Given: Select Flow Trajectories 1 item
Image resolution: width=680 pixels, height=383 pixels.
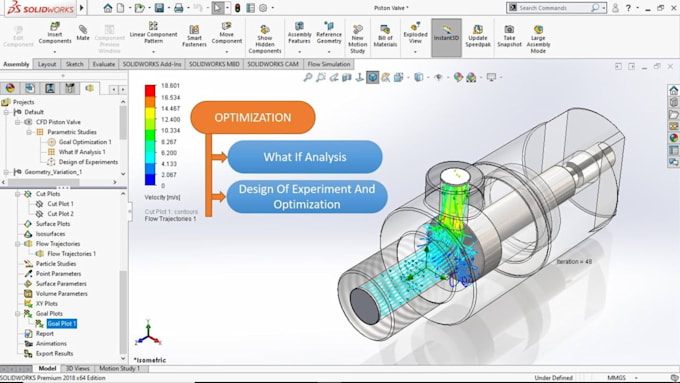Looking at the screenshot, I should coord(72,254).
